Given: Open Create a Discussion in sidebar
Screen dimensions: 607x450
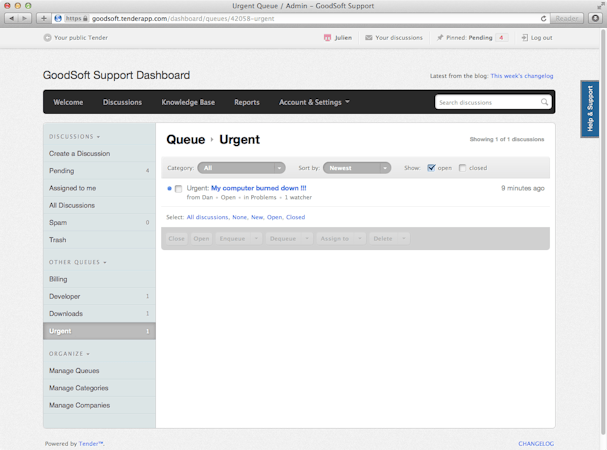Looking at the screenshot, I should [99, 153].
